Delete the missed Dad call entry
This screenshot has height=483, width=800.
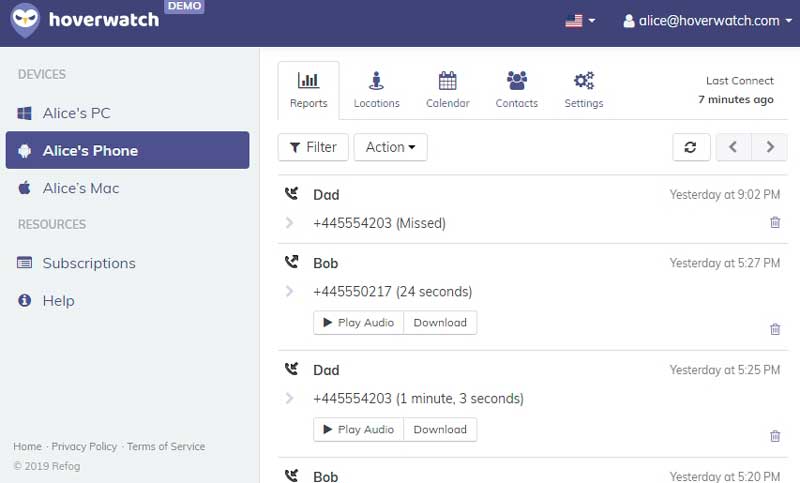click(x=775, y=222)
